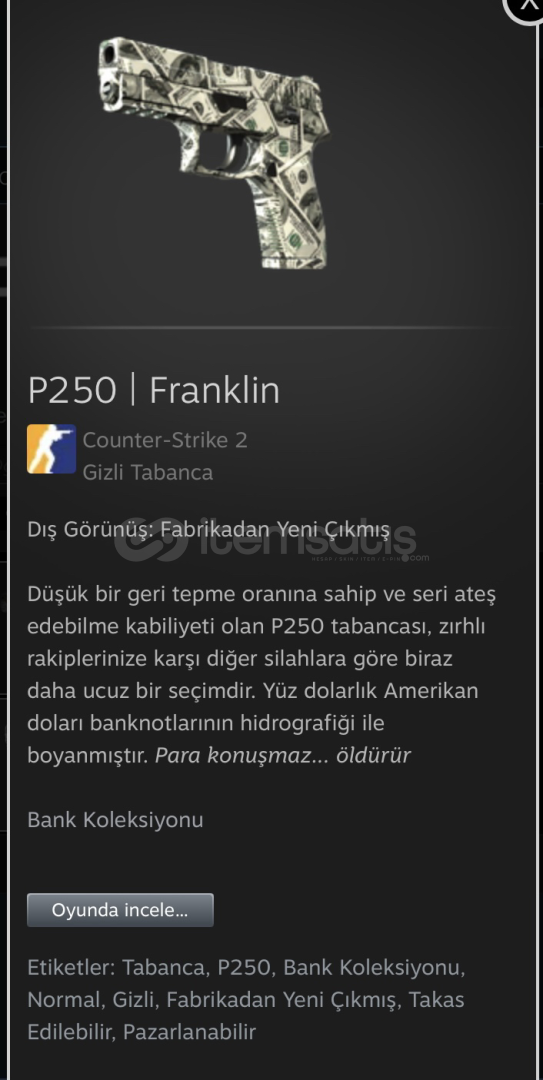Click the Takas Edilebilir tag
Image resolution: width=543 pixels, height=1080 pixels.
[245, 1015]
